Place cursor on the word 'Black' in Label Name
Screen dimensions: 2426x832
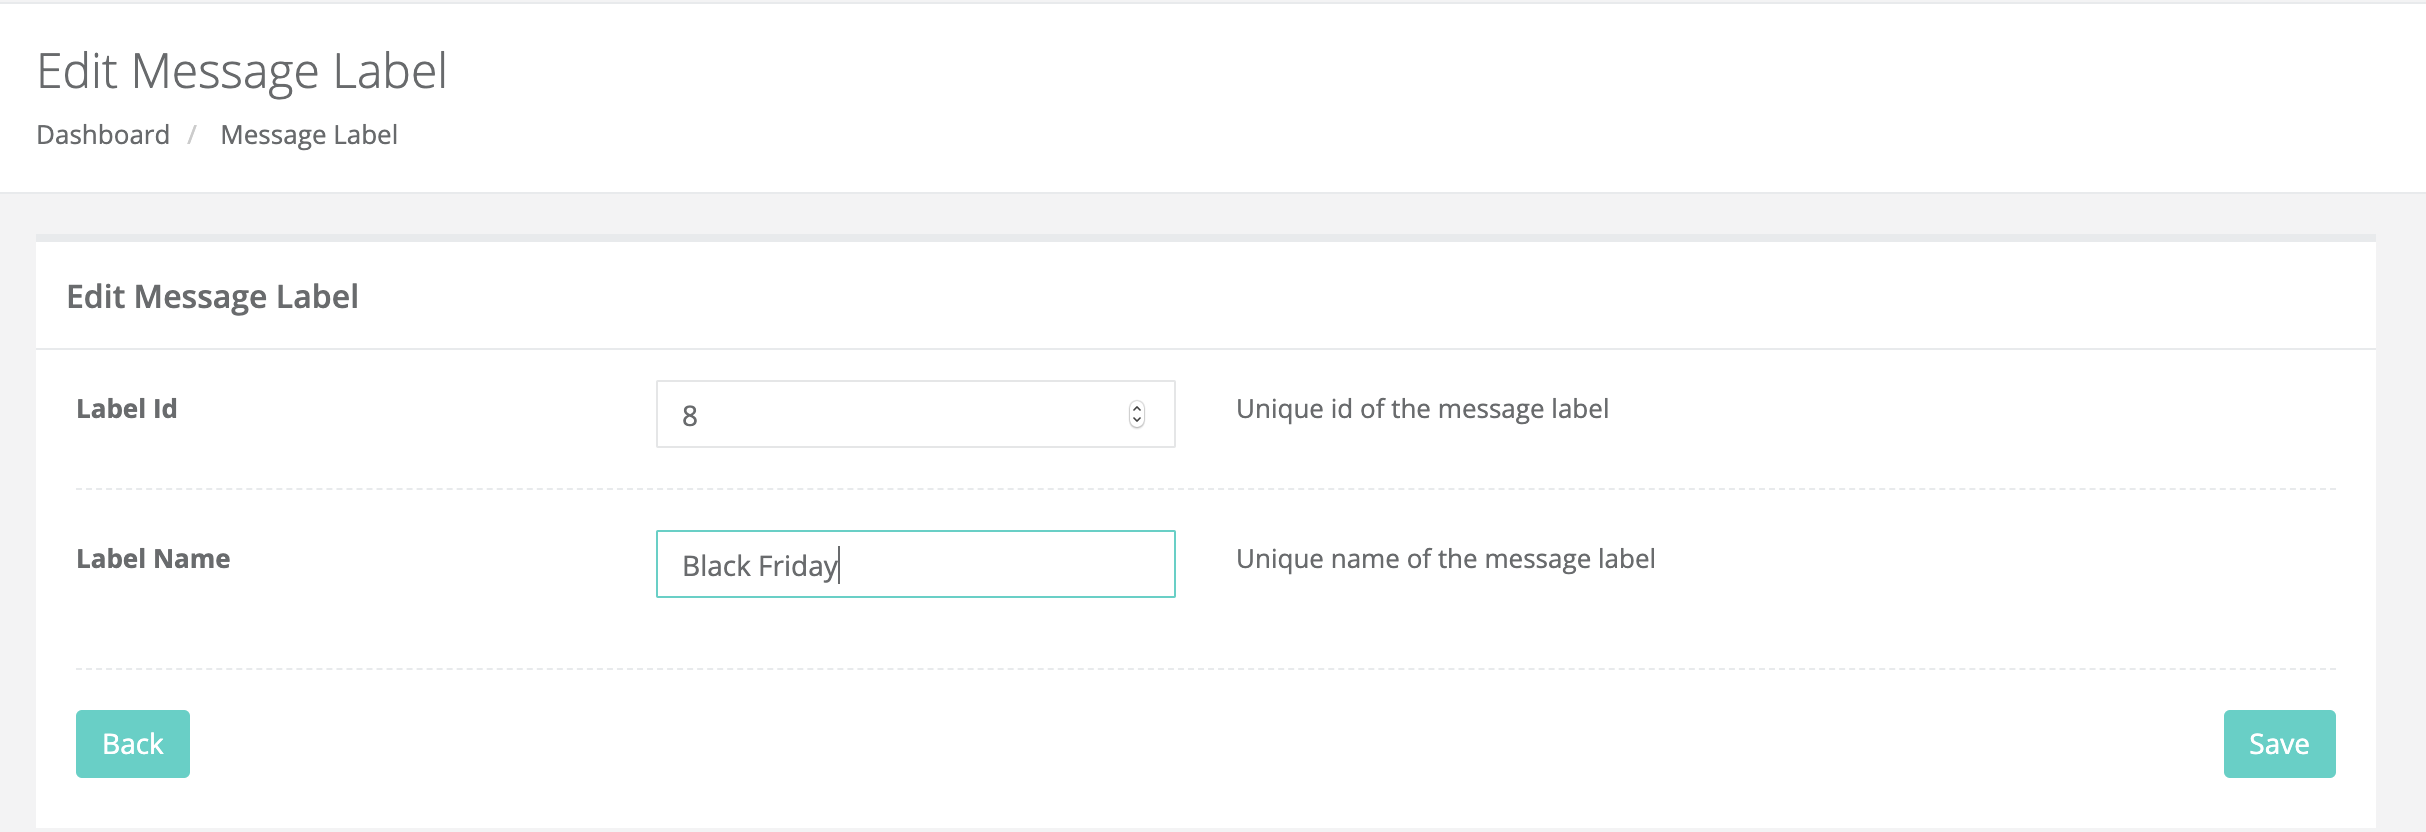(716, 566)
